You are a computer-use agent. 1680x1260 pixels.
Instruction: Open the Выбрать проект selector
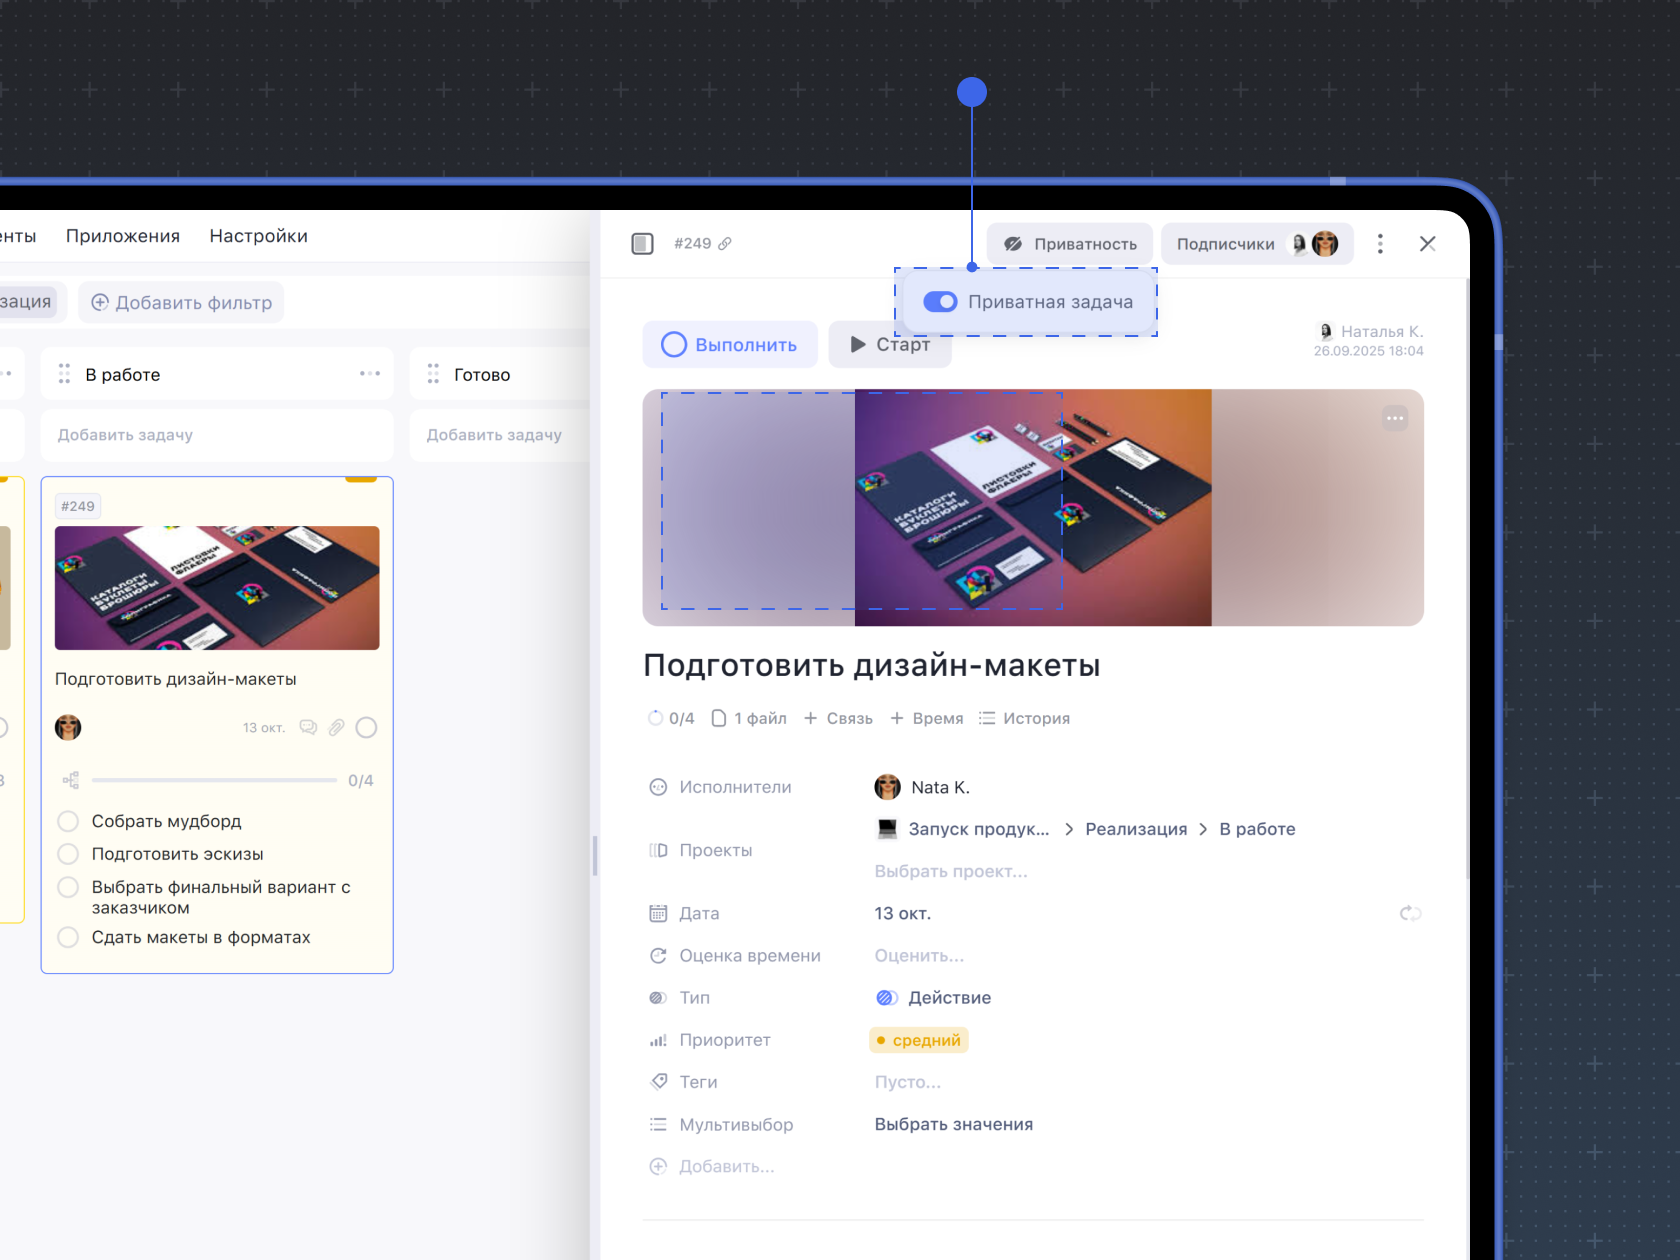(x=950, y=871)
